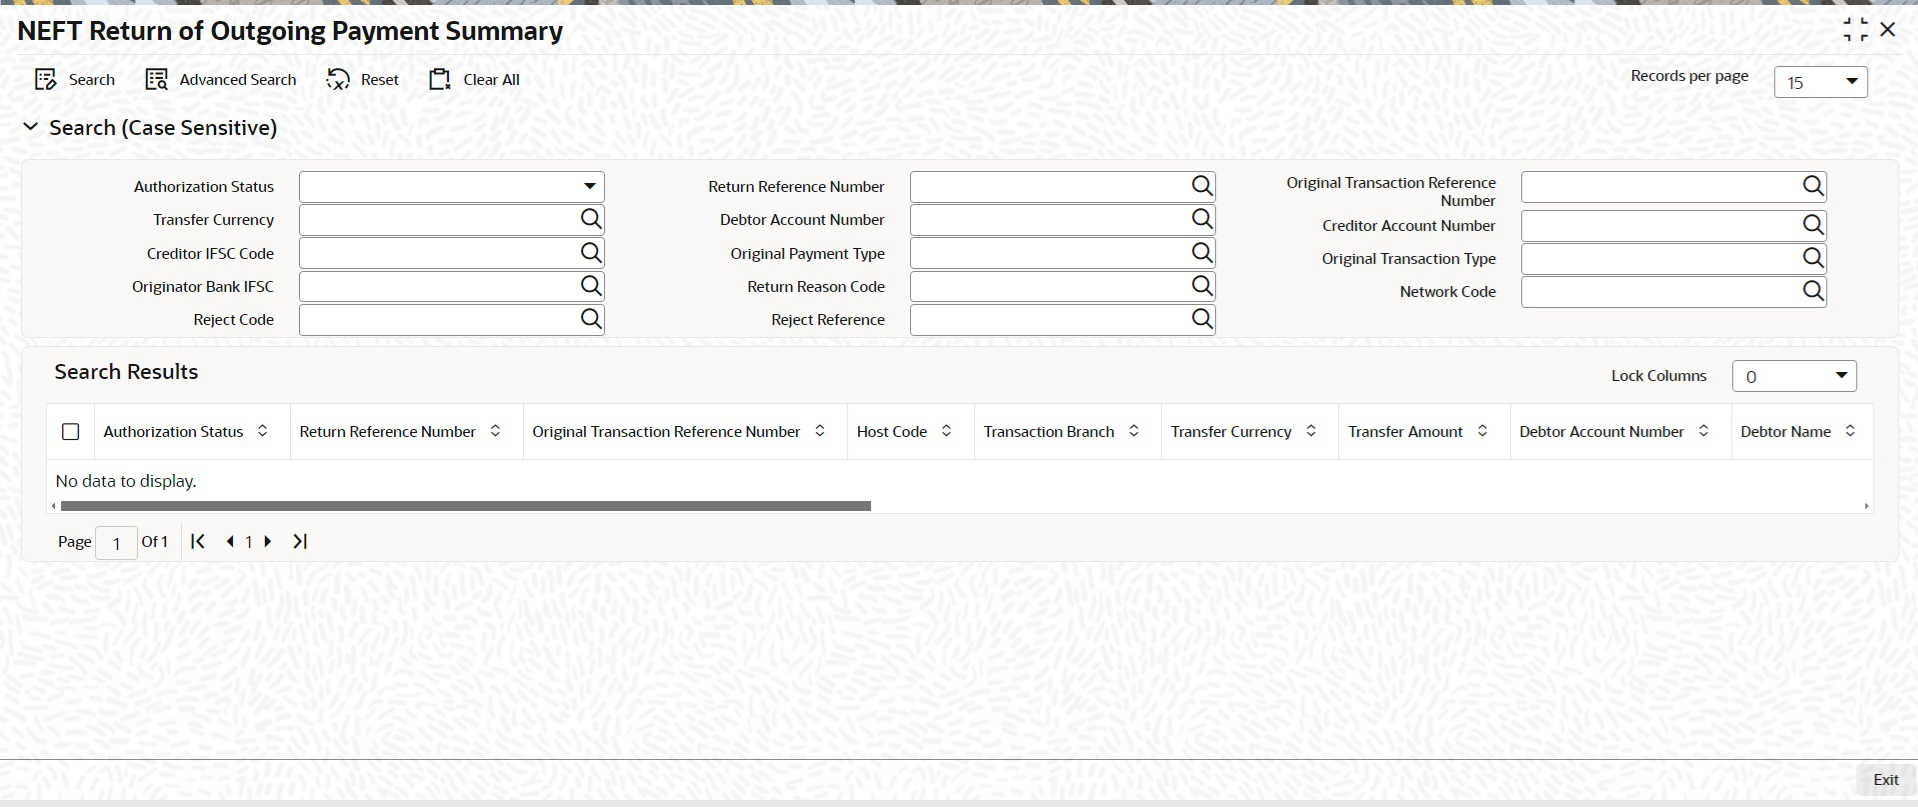The width and height of the screenshot is (1918, 809).
Task: Collapse the Search (Case Sensitive) section
Action: tap(31, 127)
